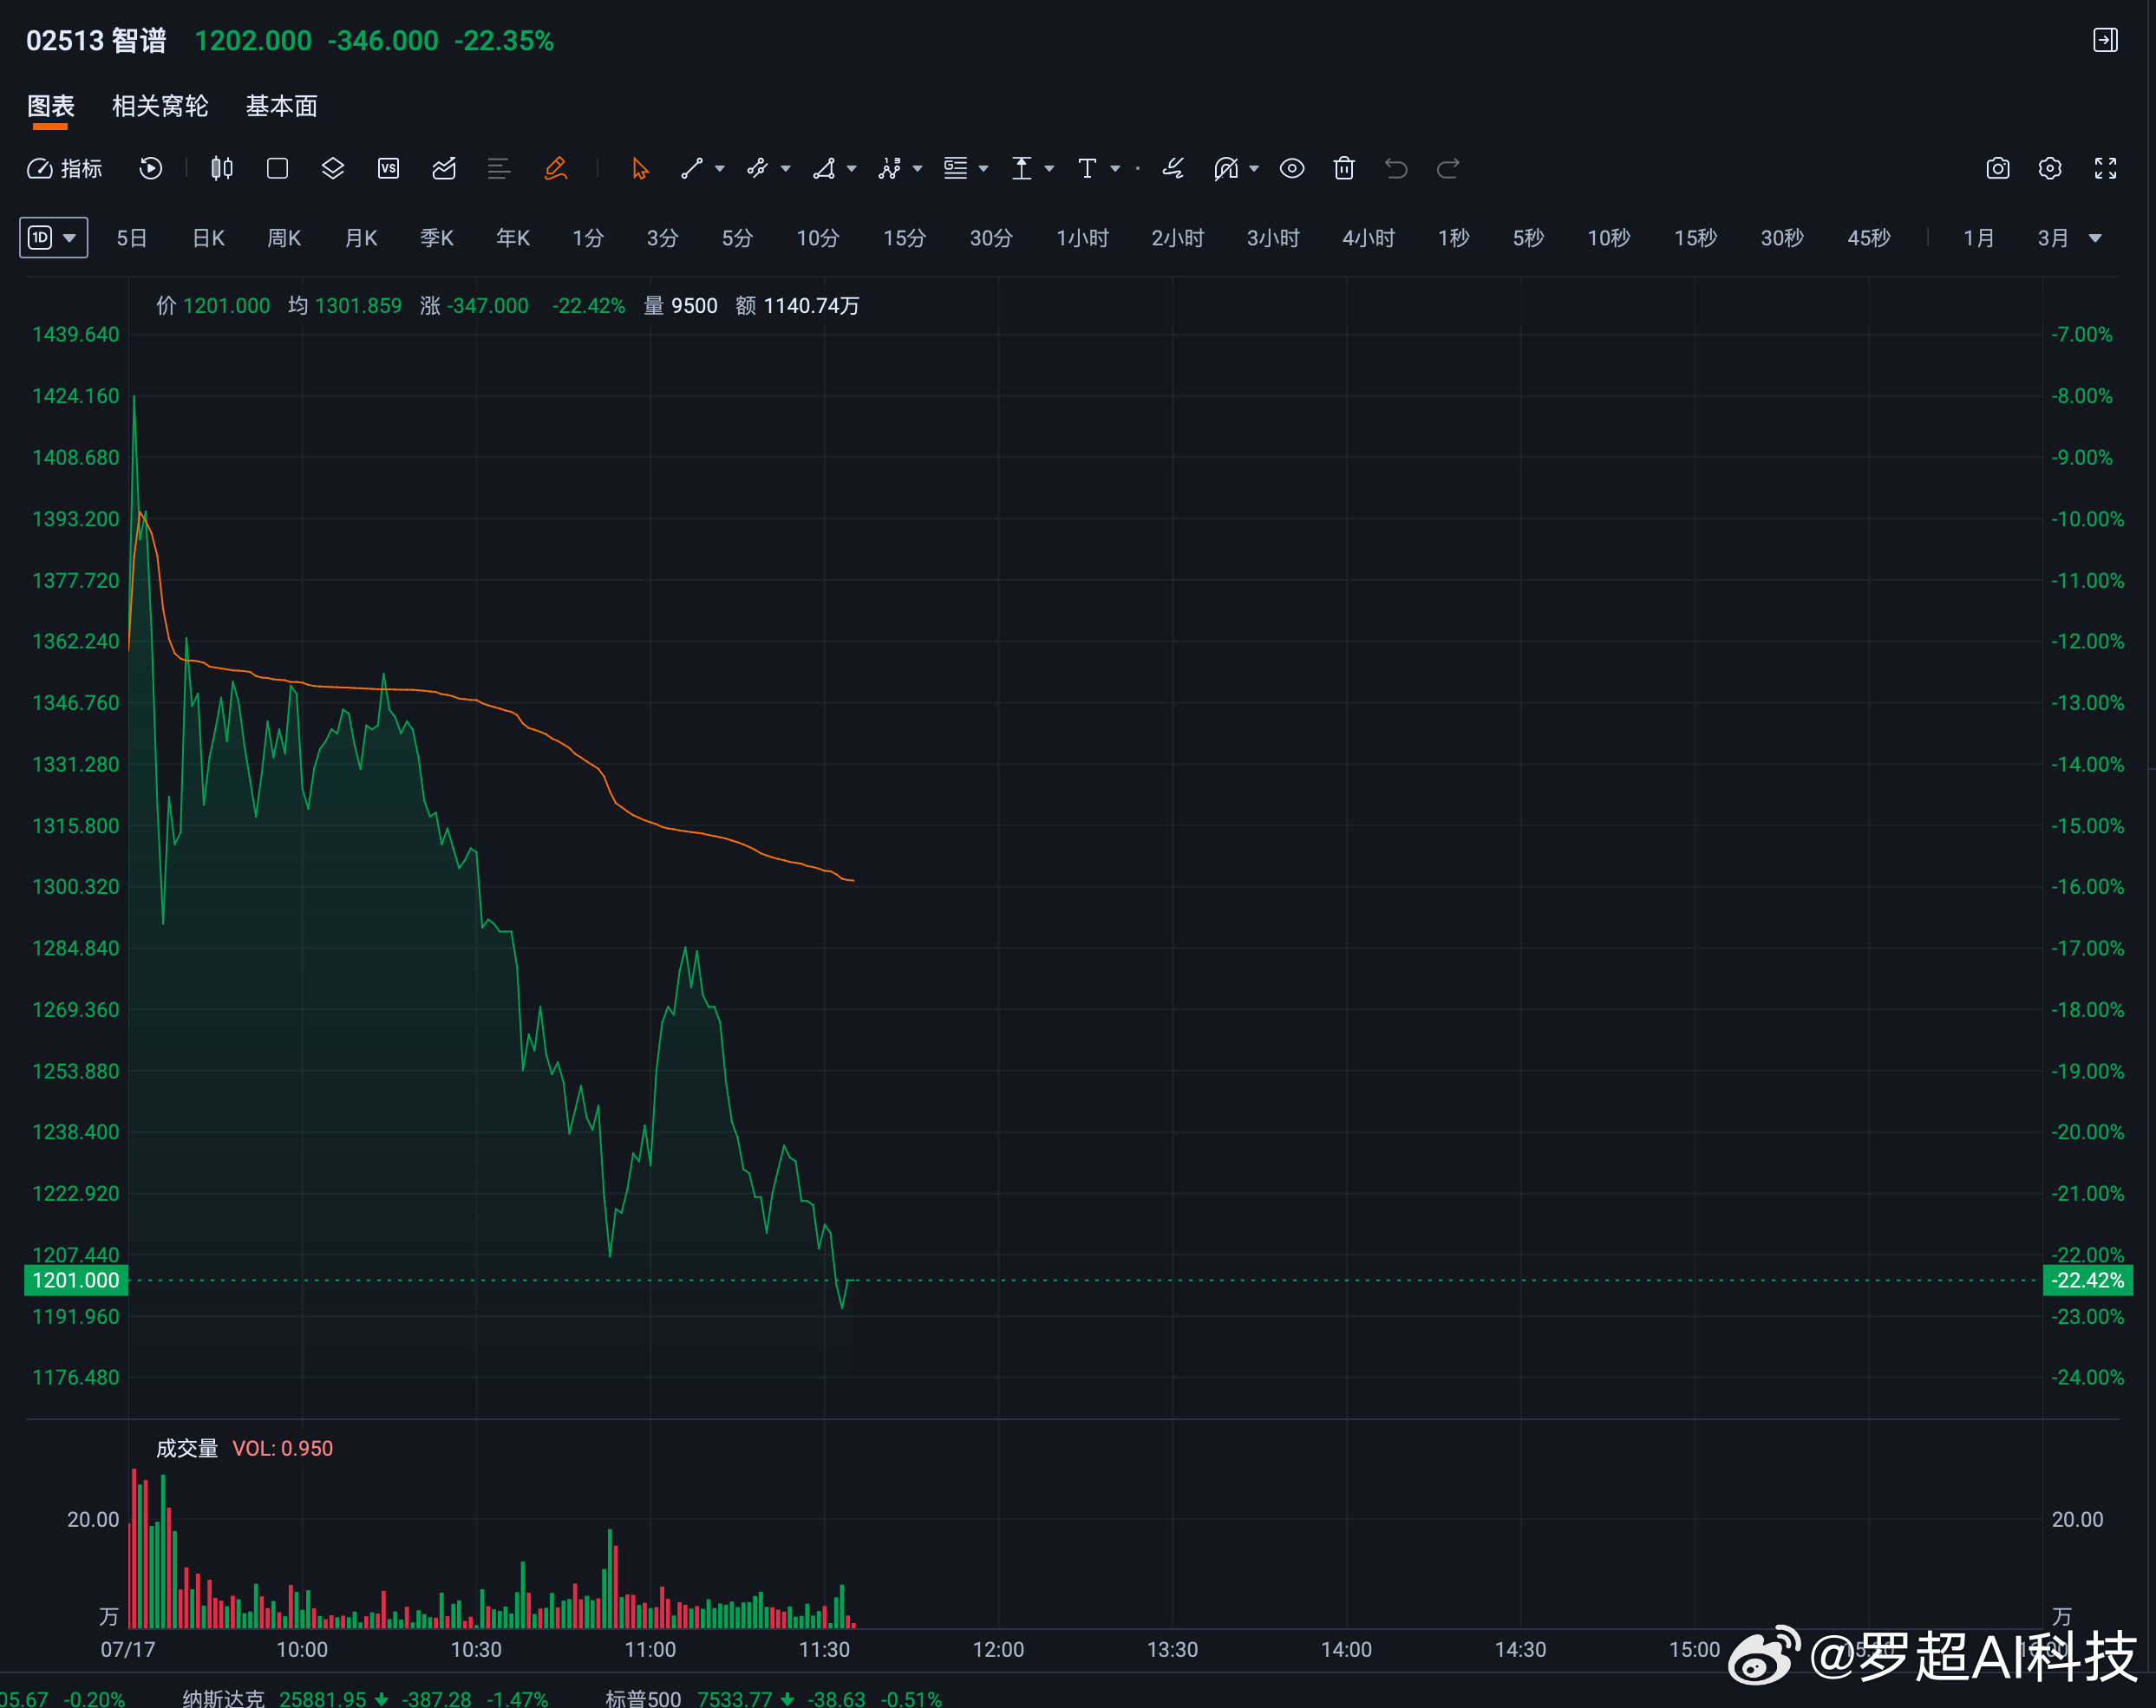Select 季K timeframe
The image size is (2156, 1708).
pyautogui.click(x=437, y=238)
